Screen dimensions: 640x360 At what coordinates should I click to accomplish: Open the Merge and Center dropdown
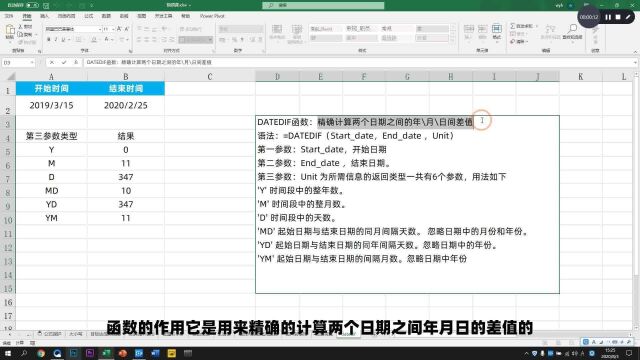[210, 40]
